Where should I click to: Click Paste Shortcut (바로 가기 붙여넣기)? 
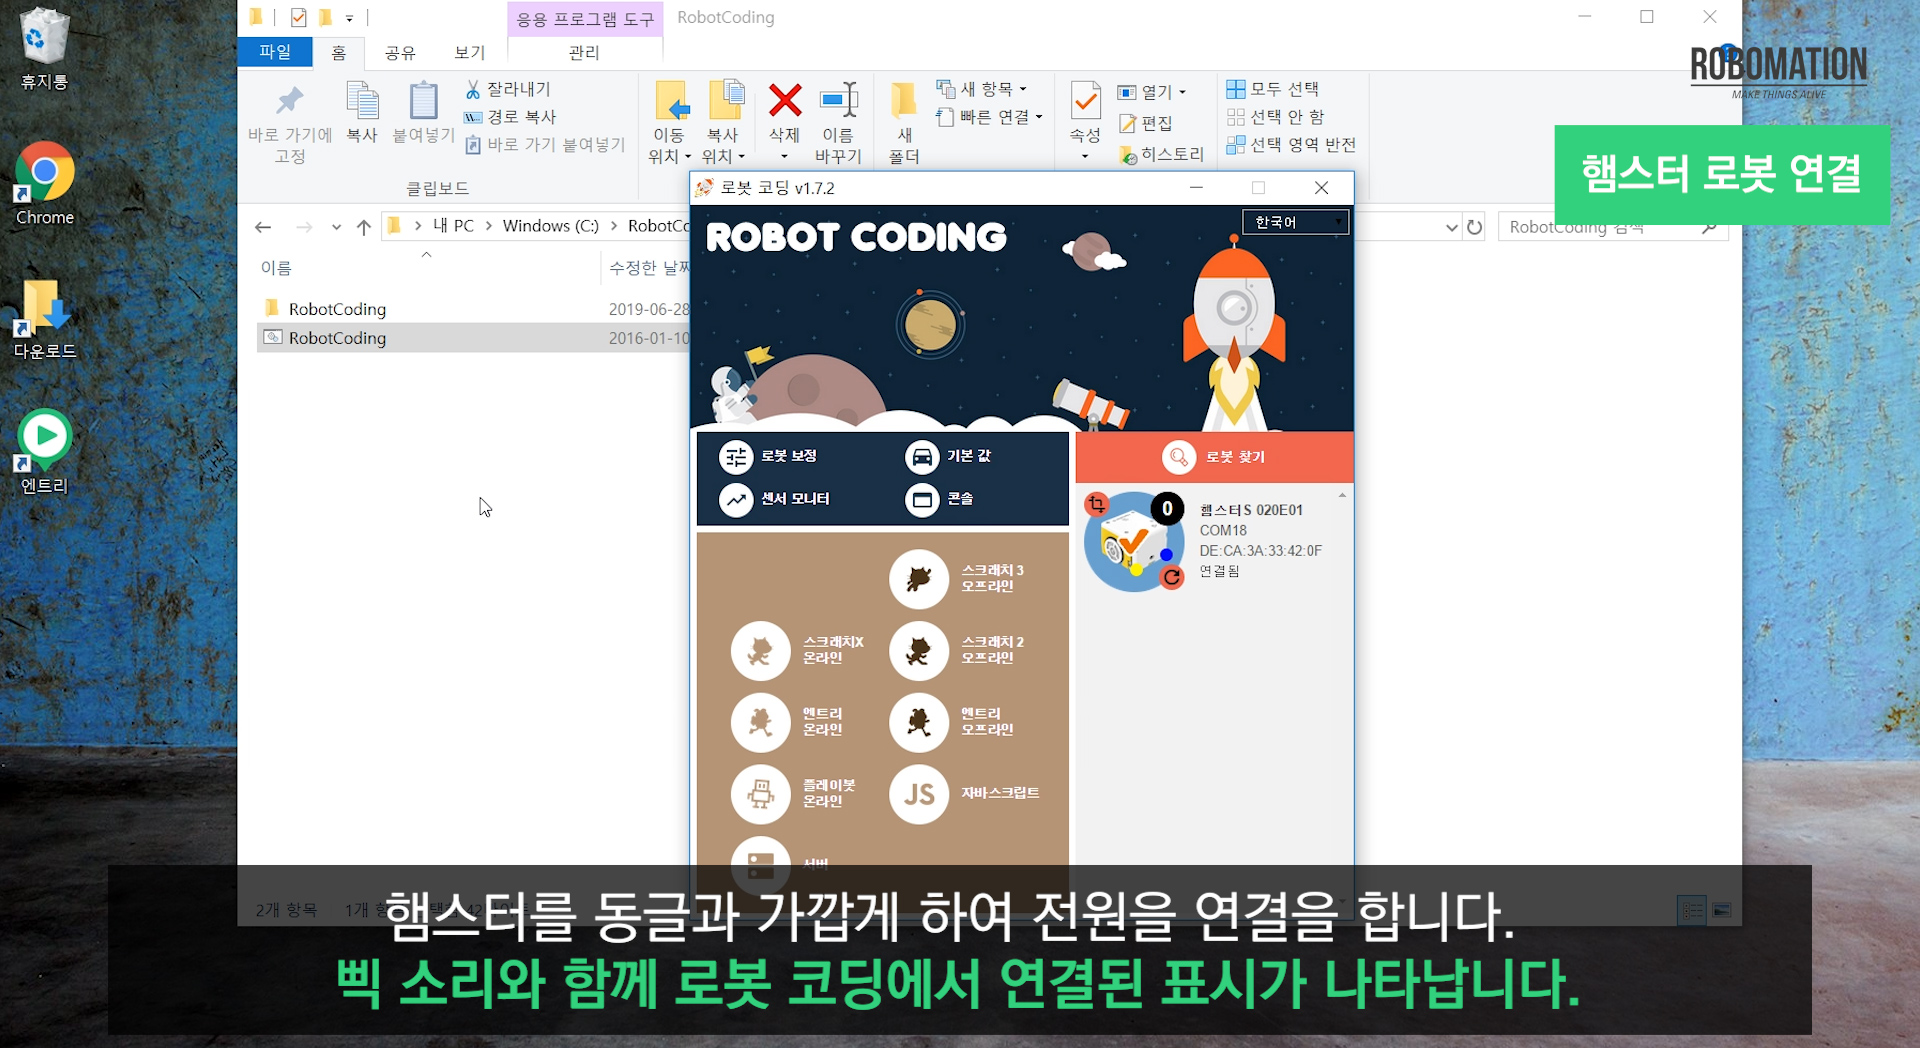[x=545, y=145]
